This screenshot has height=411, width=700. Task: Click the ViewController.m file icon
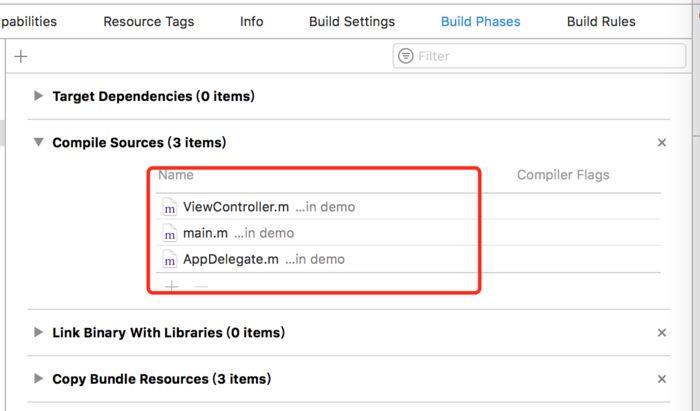[x=169, y=207]
